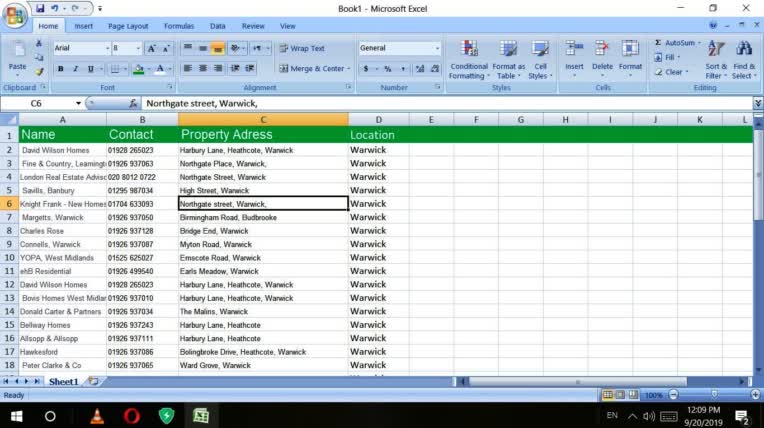This screenshot has height=428, width=764.
Task: Switch to Normal view in status bar
Action: [x=607, y=394]
